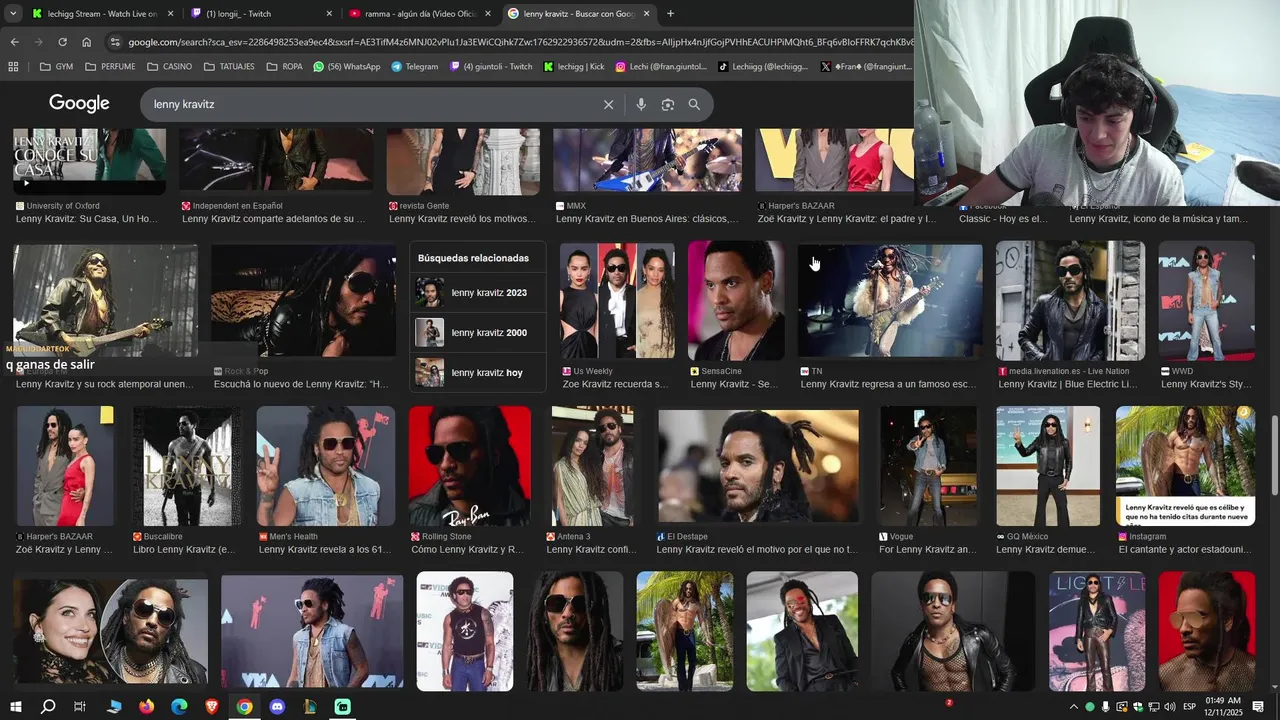
Task: Close the 'lechigg Stream' Kick tab
Action: tap(170, 14)
